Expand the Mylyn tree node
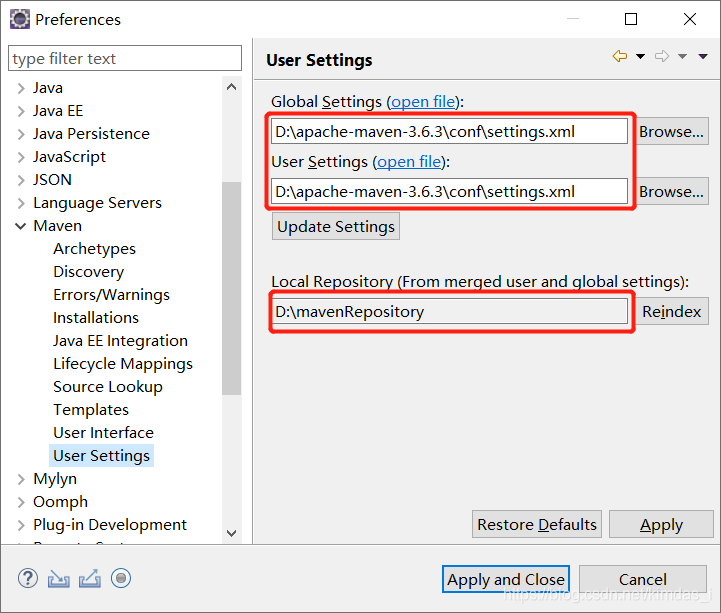Image resolution: width=721 pixels, height=613 pixels. pos(21,479)
